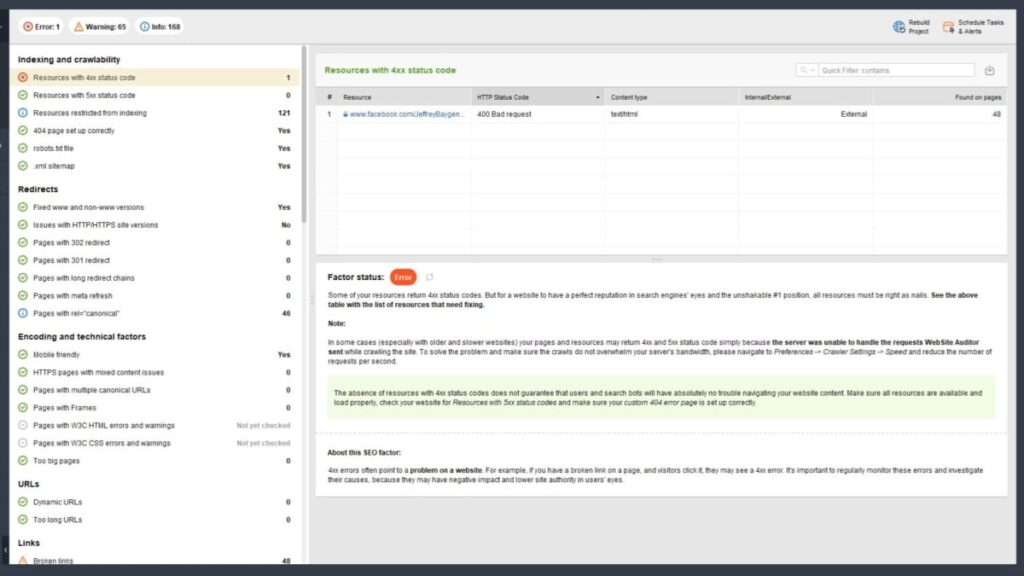Select Dynamic URLs item
Image resolution: width=1024 pixels, height=576 pixels.
click(x=155, y=502)
